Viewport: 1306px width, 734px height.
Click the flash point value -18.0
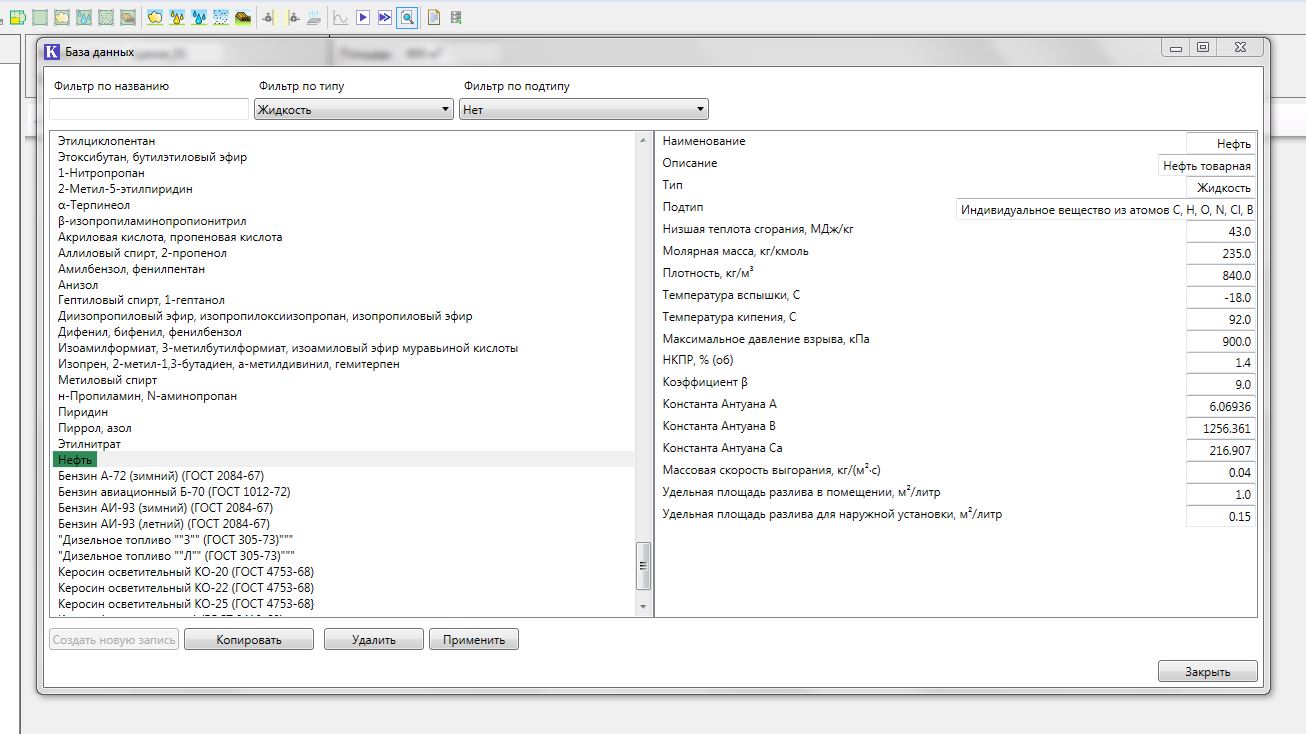(1221, 298)
